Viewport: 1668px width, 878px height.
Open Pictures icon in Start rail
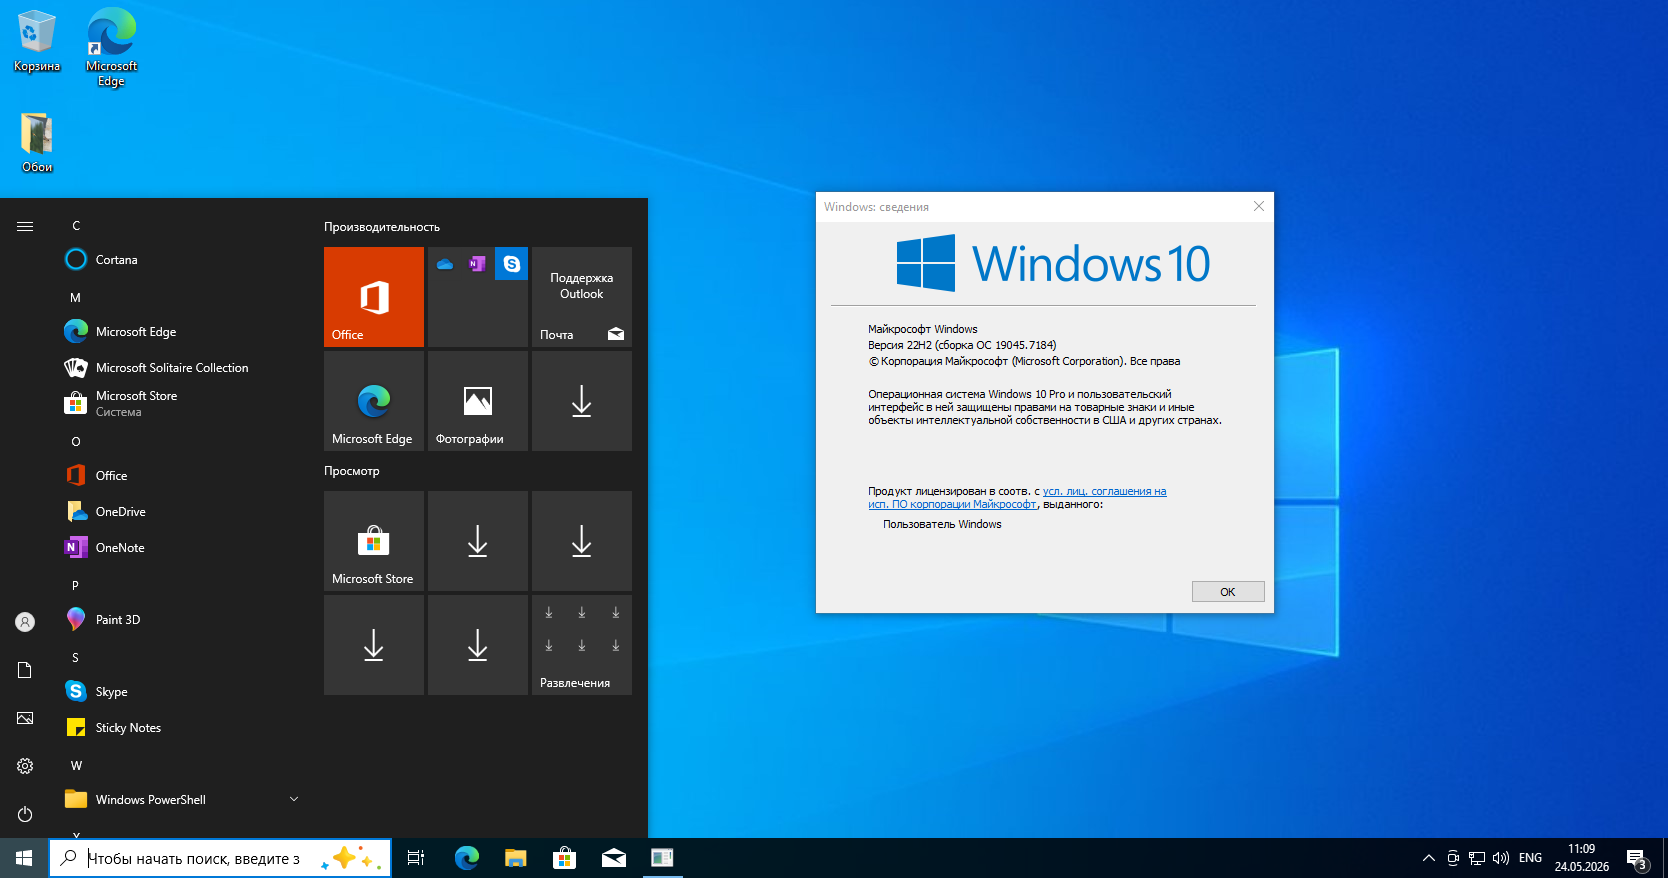(x=25, y=718)
